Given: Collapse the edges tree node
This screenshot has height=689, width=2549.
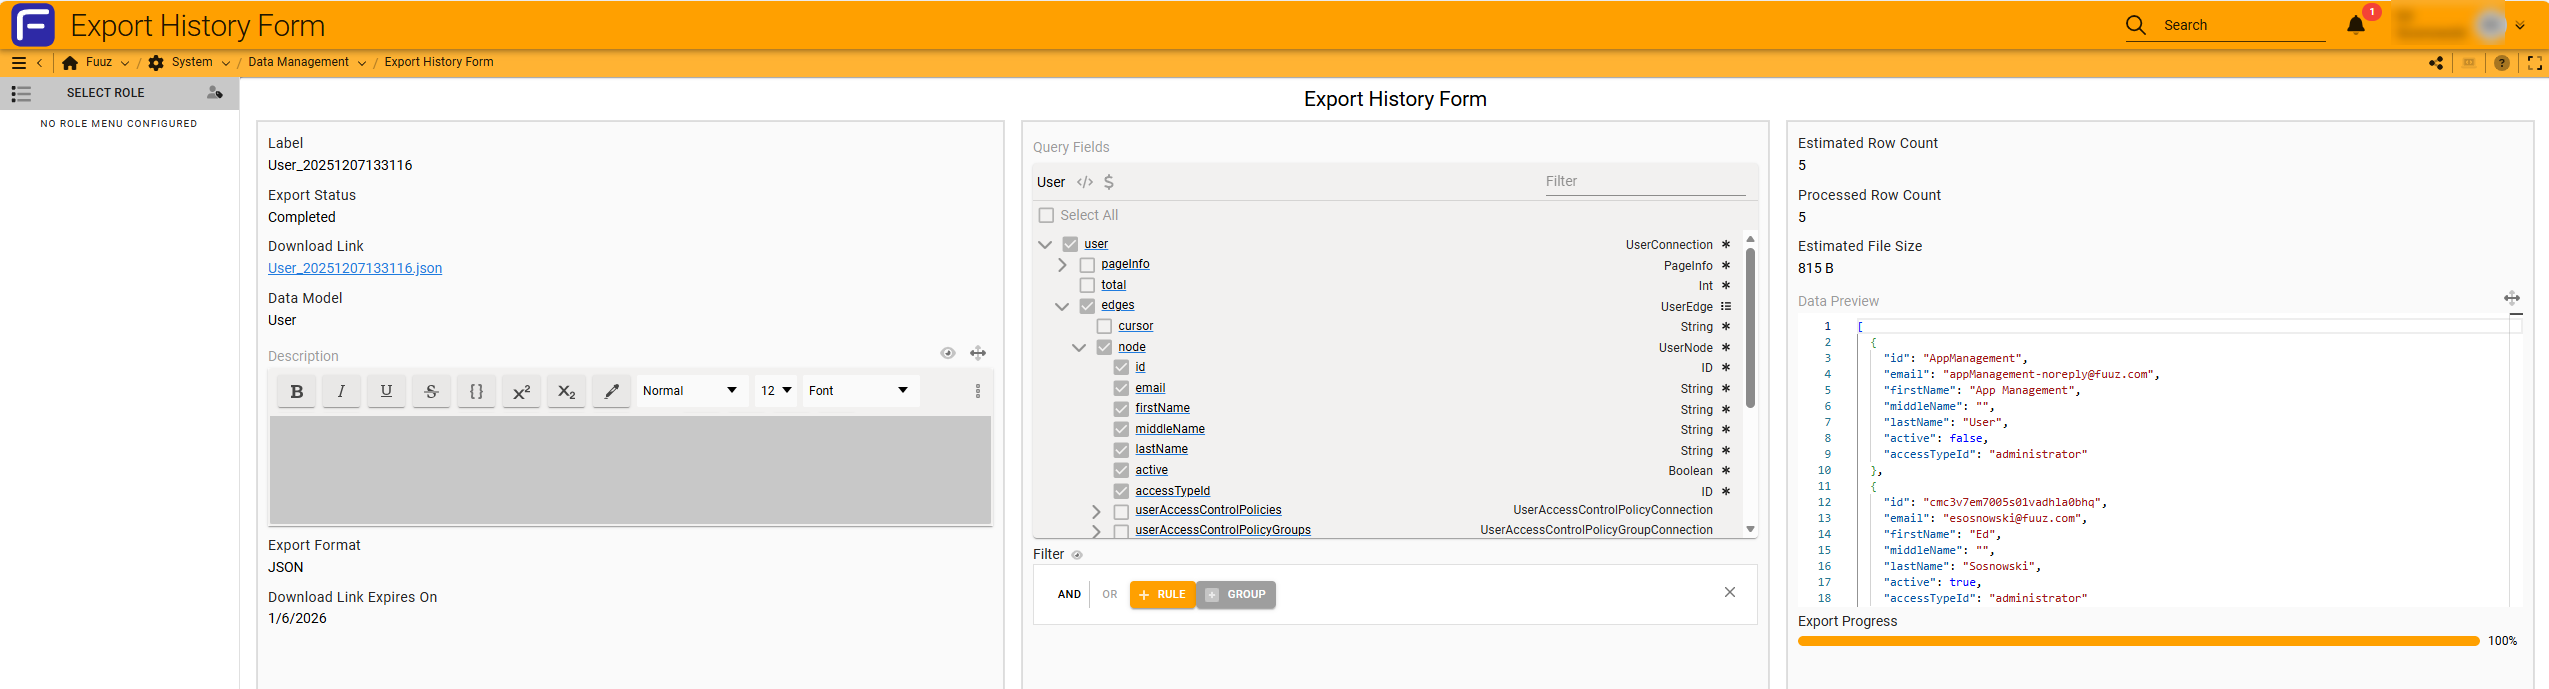Looking at the screenshot, I should click(1062, 306).
